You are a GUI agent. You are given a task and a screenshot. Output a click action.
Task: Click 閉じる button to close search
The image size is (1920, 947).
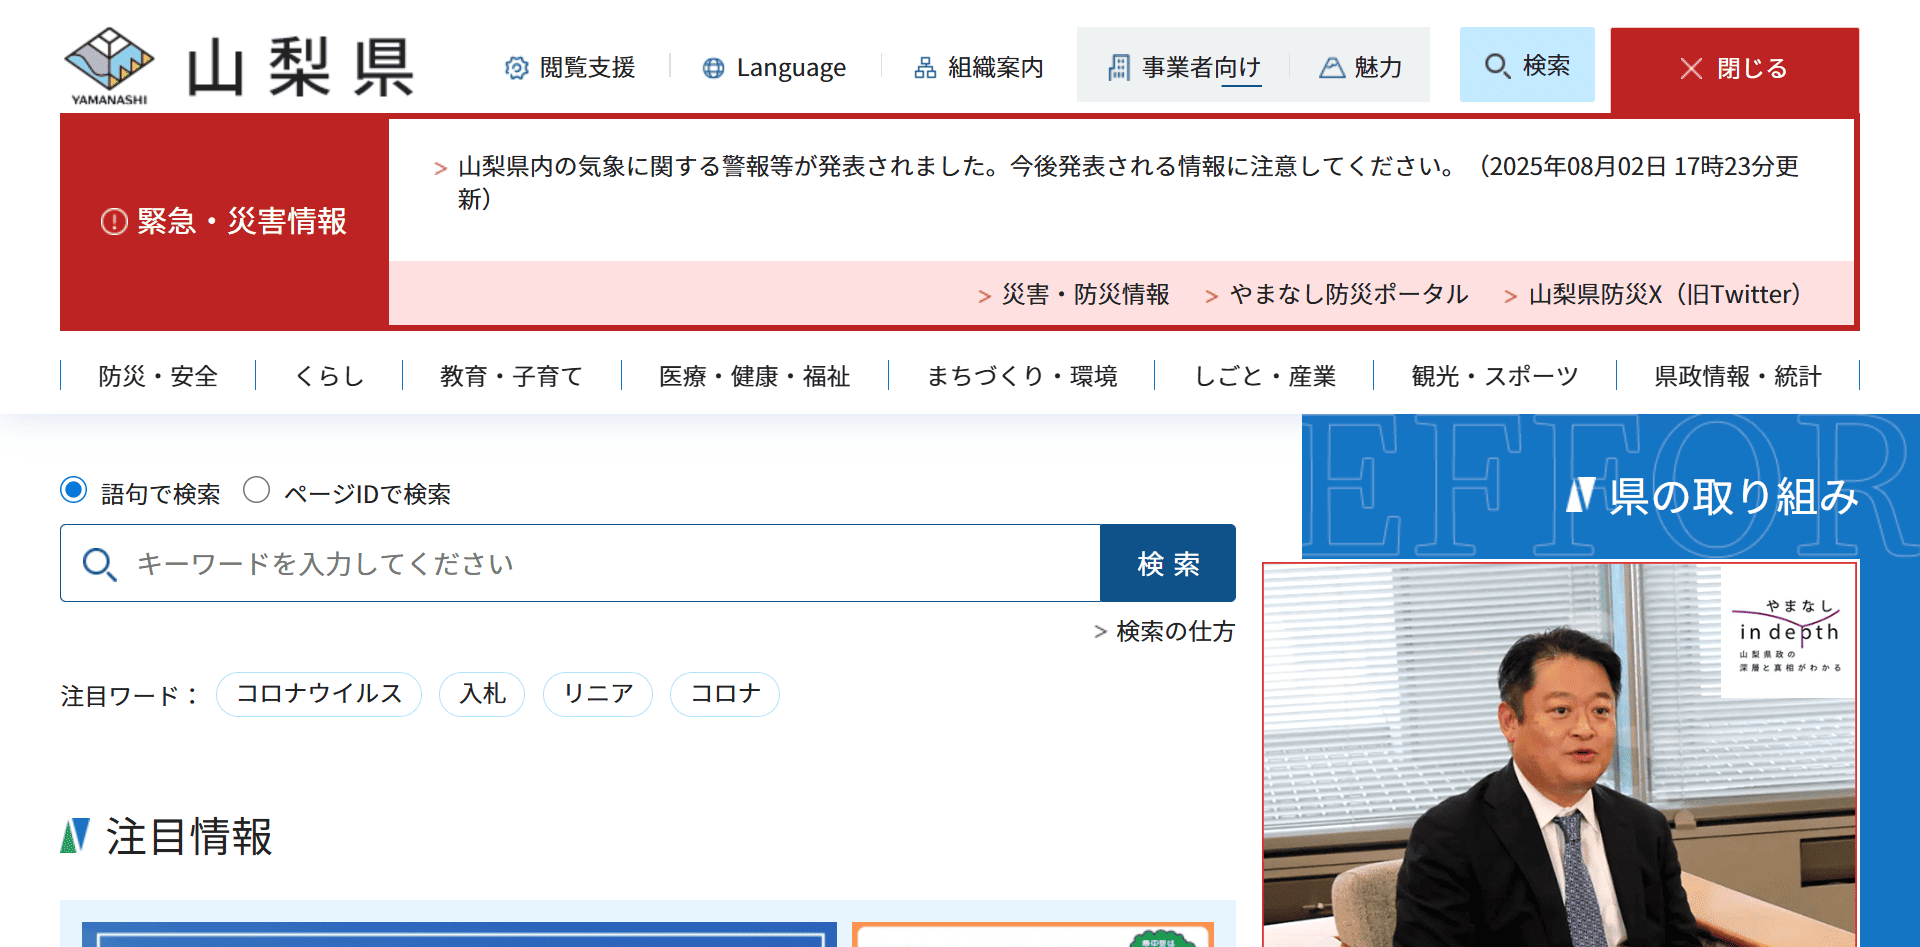pos(1734,69)
